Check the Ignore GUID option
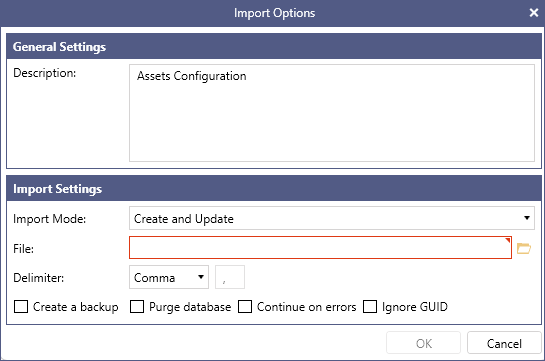 click(370, 307)
